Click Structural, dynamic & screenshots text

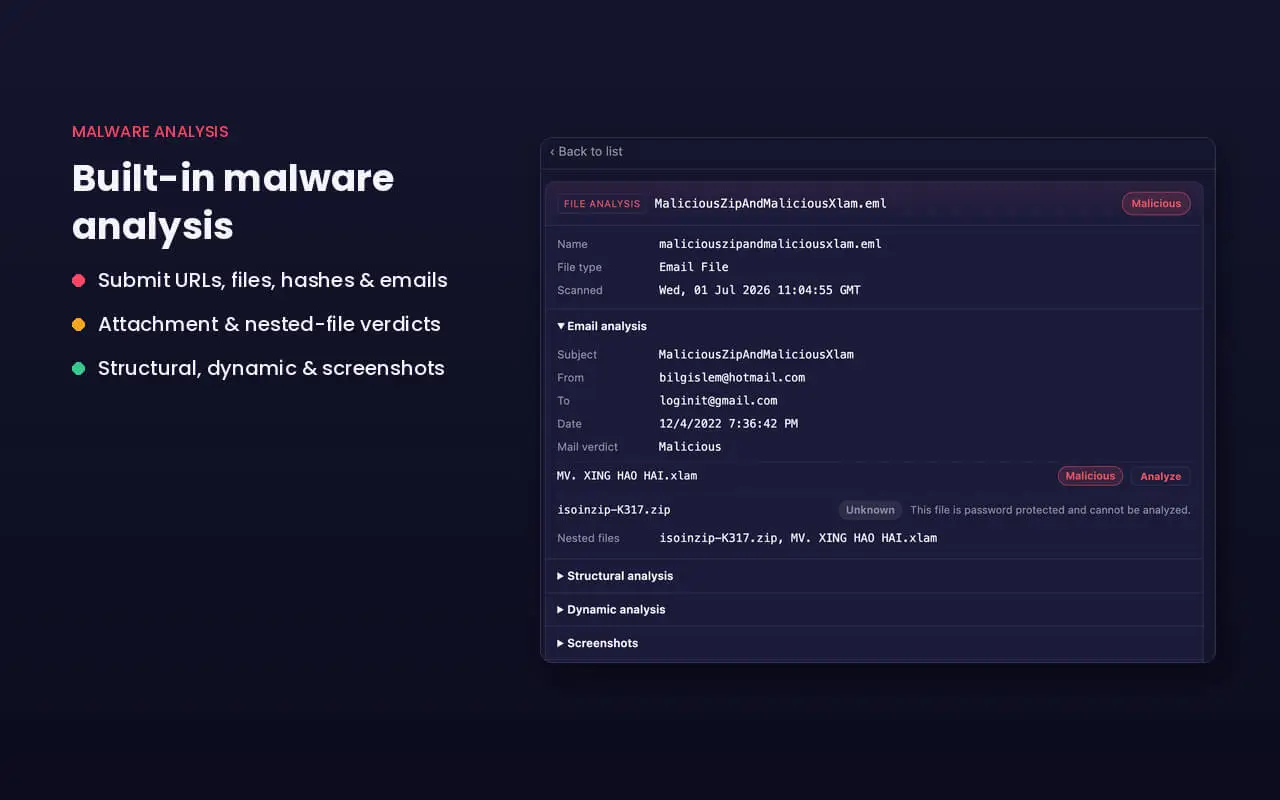coord(271,368)
